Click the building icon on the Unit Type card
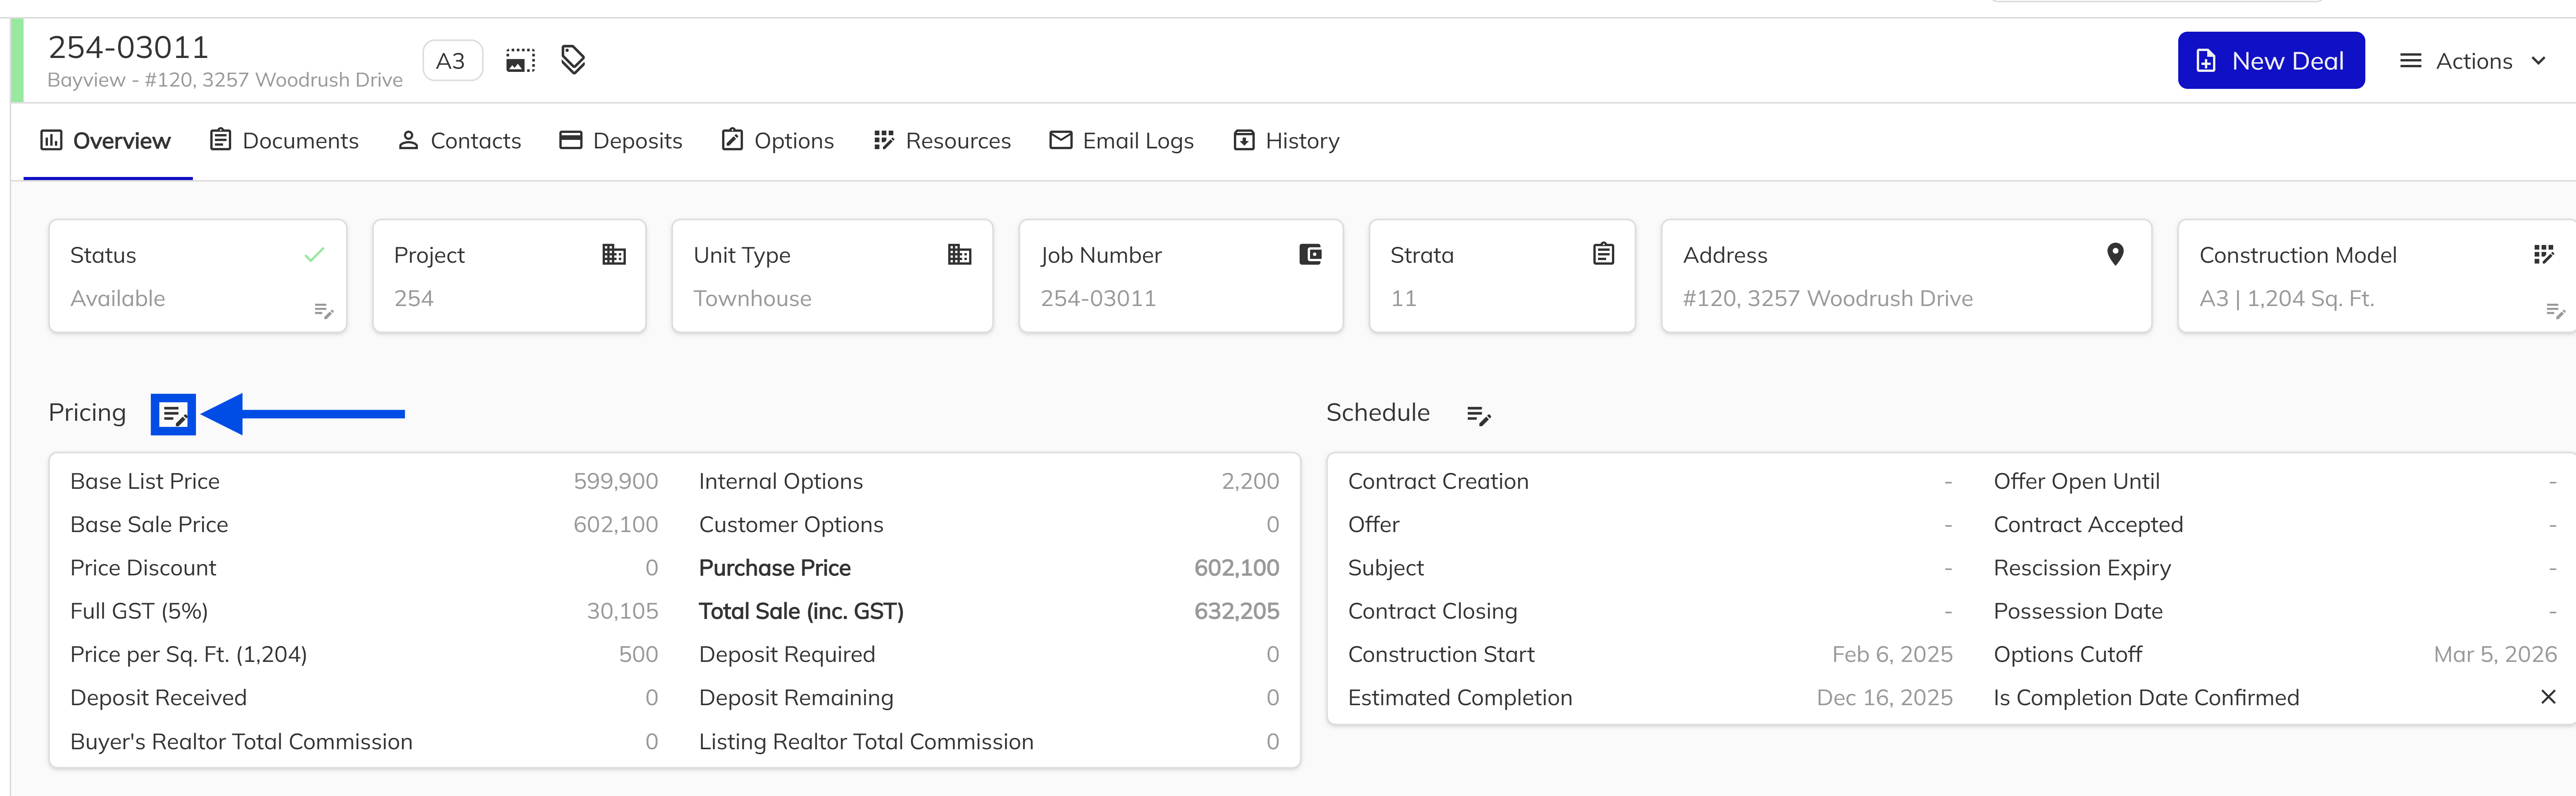 pyautogui.click(x=959, y=253)
